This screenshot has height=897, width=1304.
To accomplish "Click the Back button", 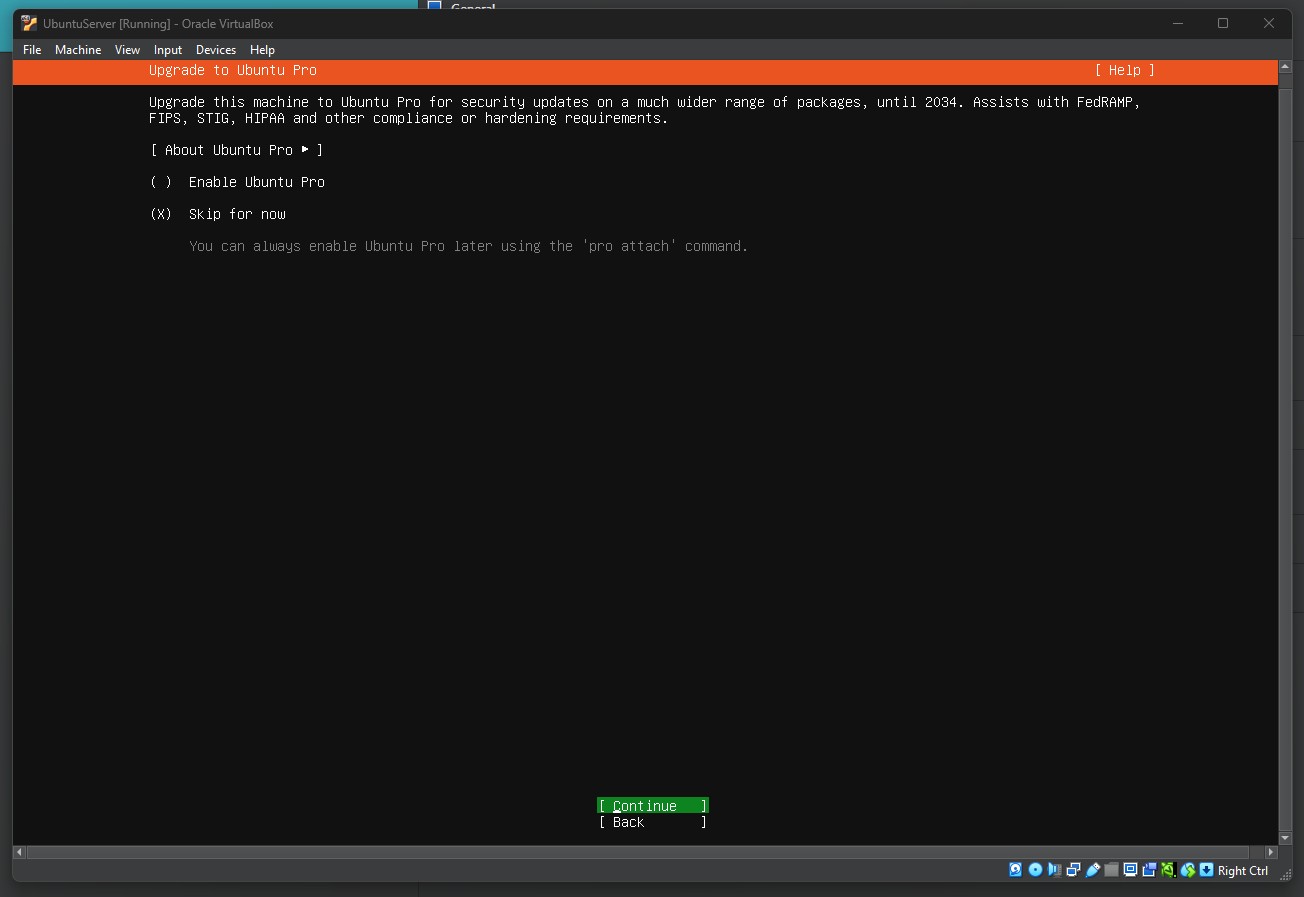I will coord(652,822).
